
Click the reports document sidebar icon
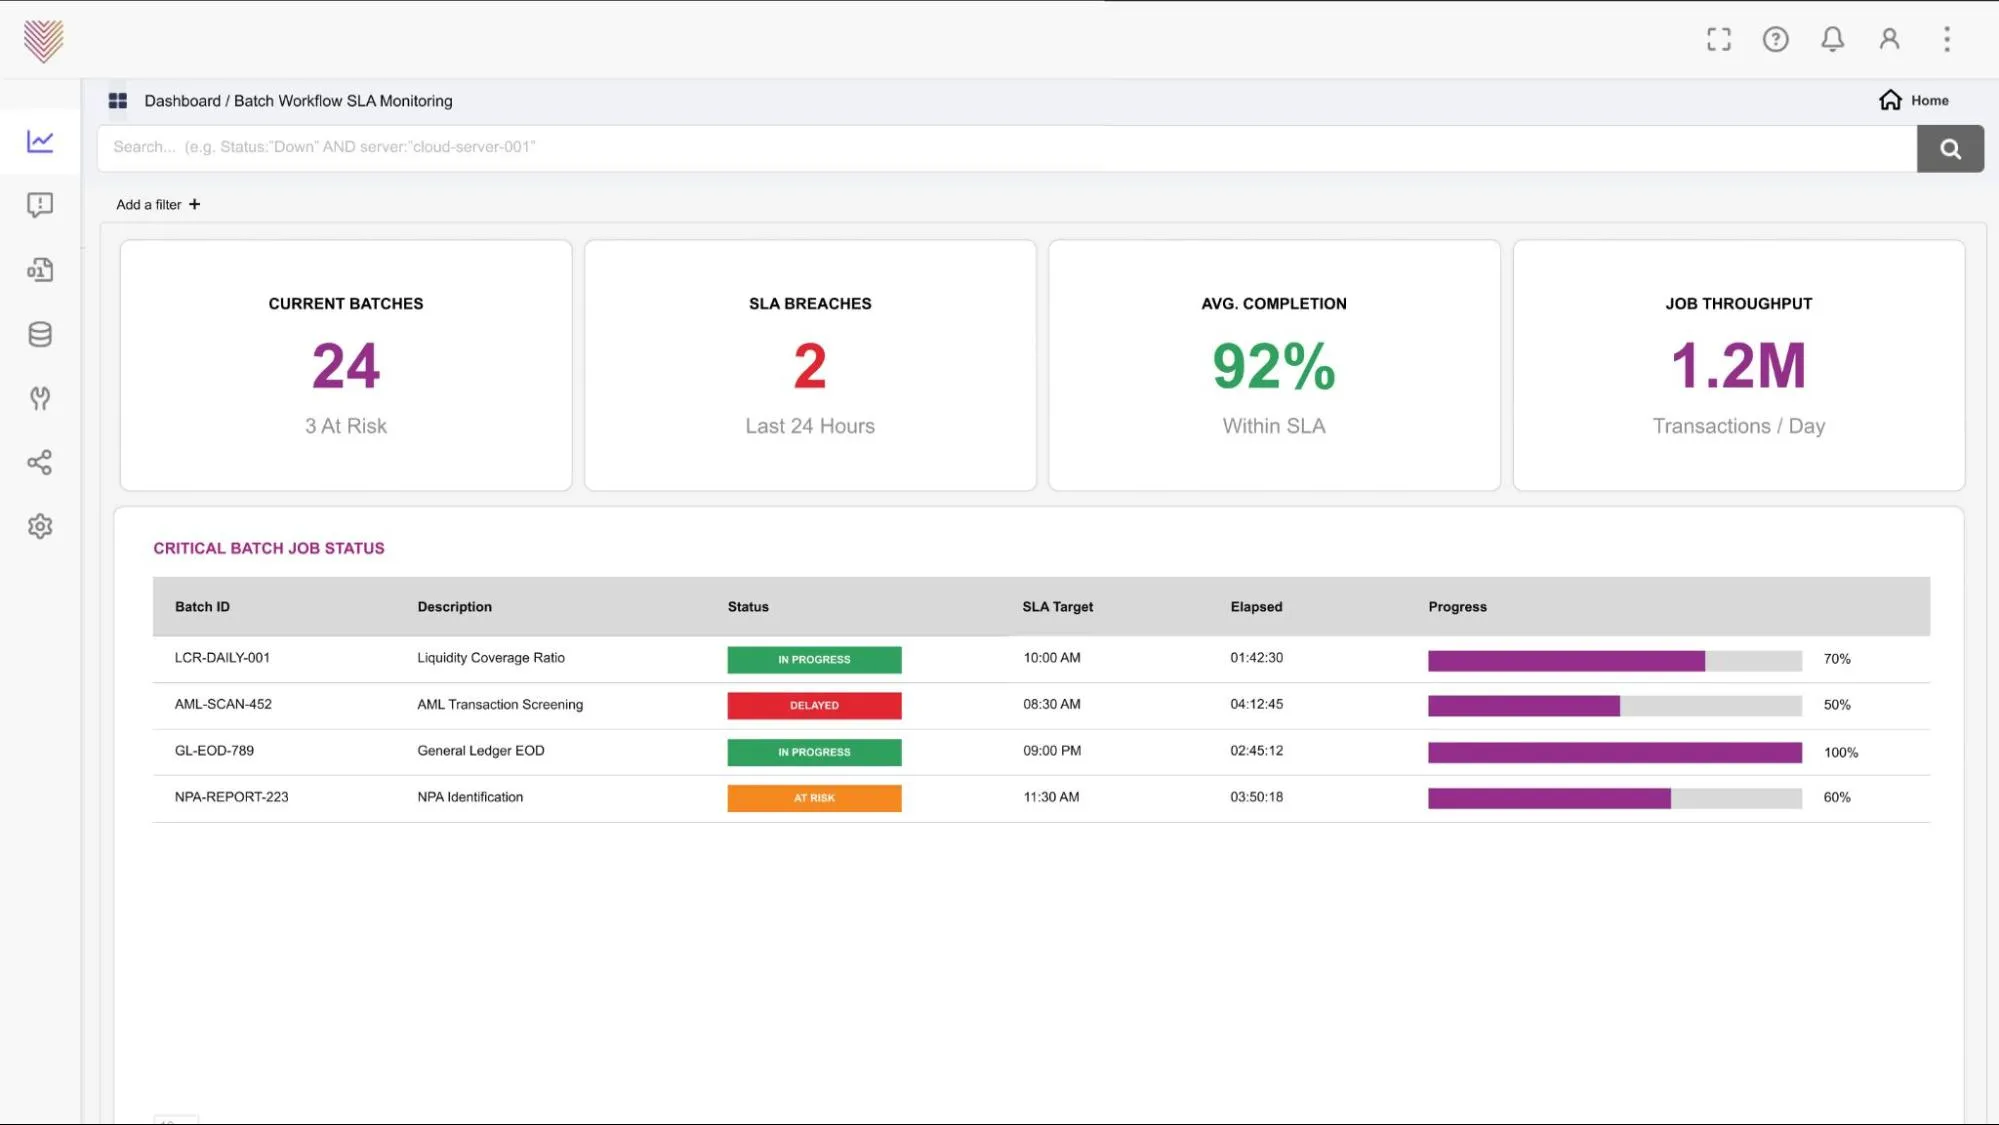point(40,270)
